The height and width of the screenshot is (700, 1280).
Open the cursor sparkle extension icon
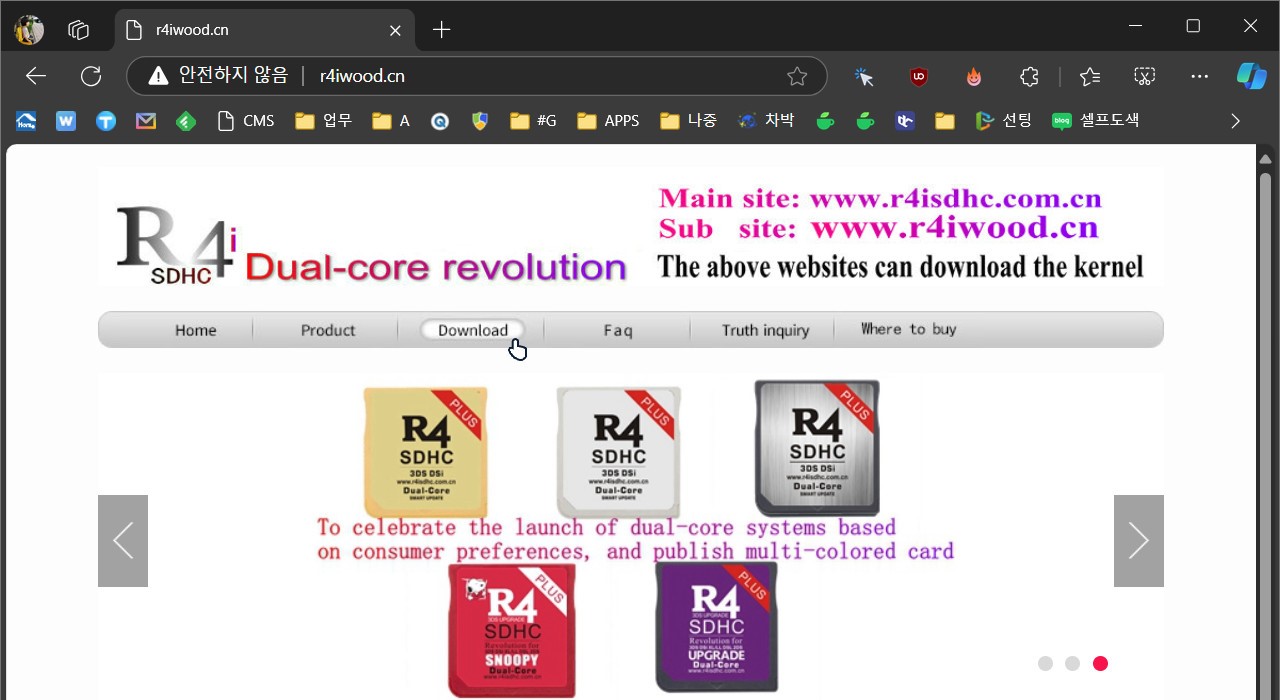pyautogui.click(x=864, y=76)
